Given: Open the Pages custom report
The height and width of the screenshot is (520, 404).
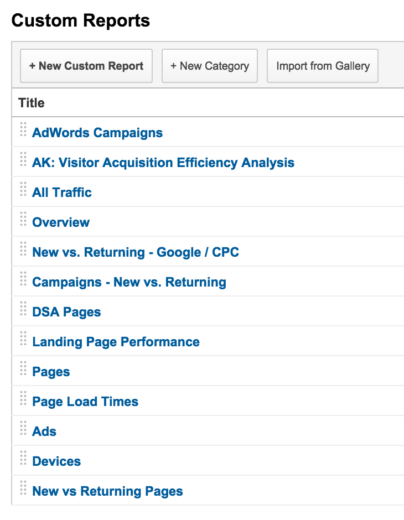Looking at the screenshot, I should [51, 372].
